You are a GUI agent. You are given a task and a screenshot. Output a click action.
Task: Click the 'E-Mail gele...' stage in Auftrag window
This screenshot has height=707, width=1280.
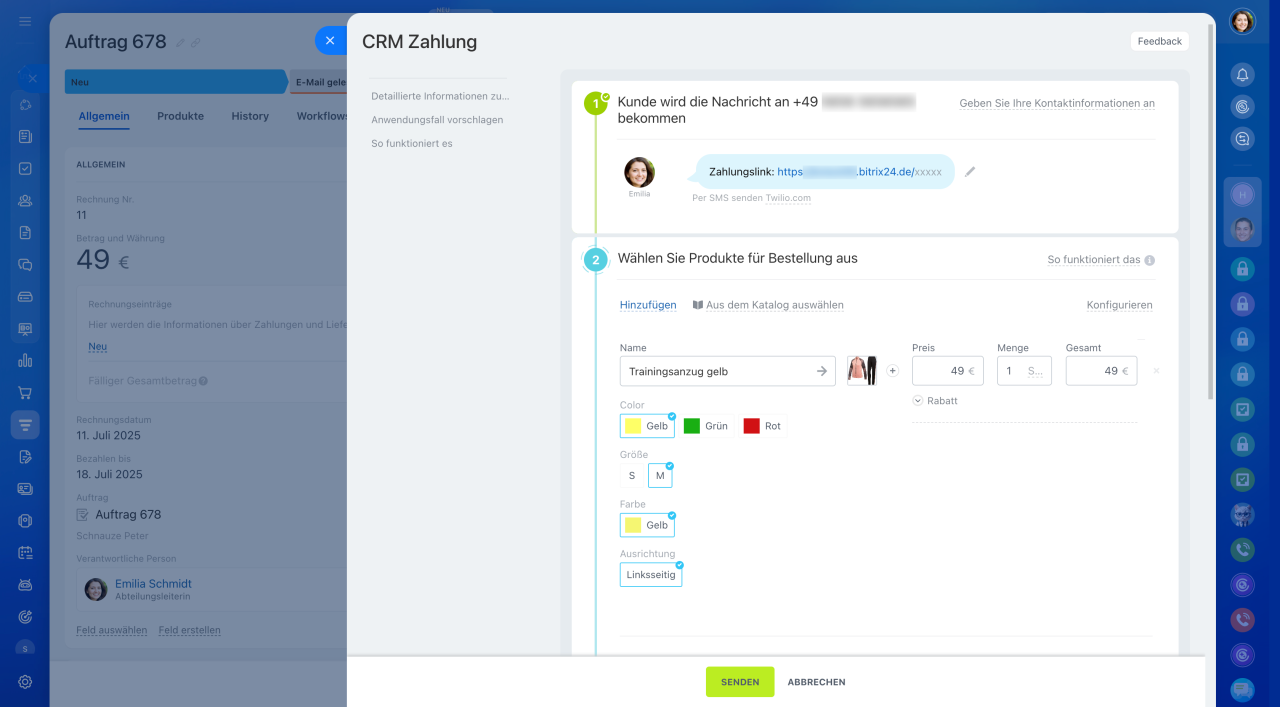click(320, 82)
